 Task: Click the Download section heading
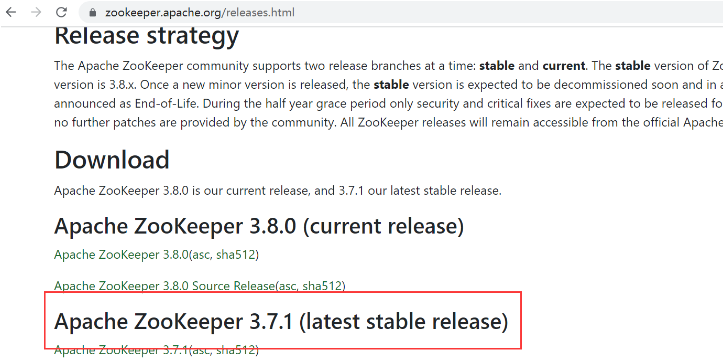coord(112,160)
